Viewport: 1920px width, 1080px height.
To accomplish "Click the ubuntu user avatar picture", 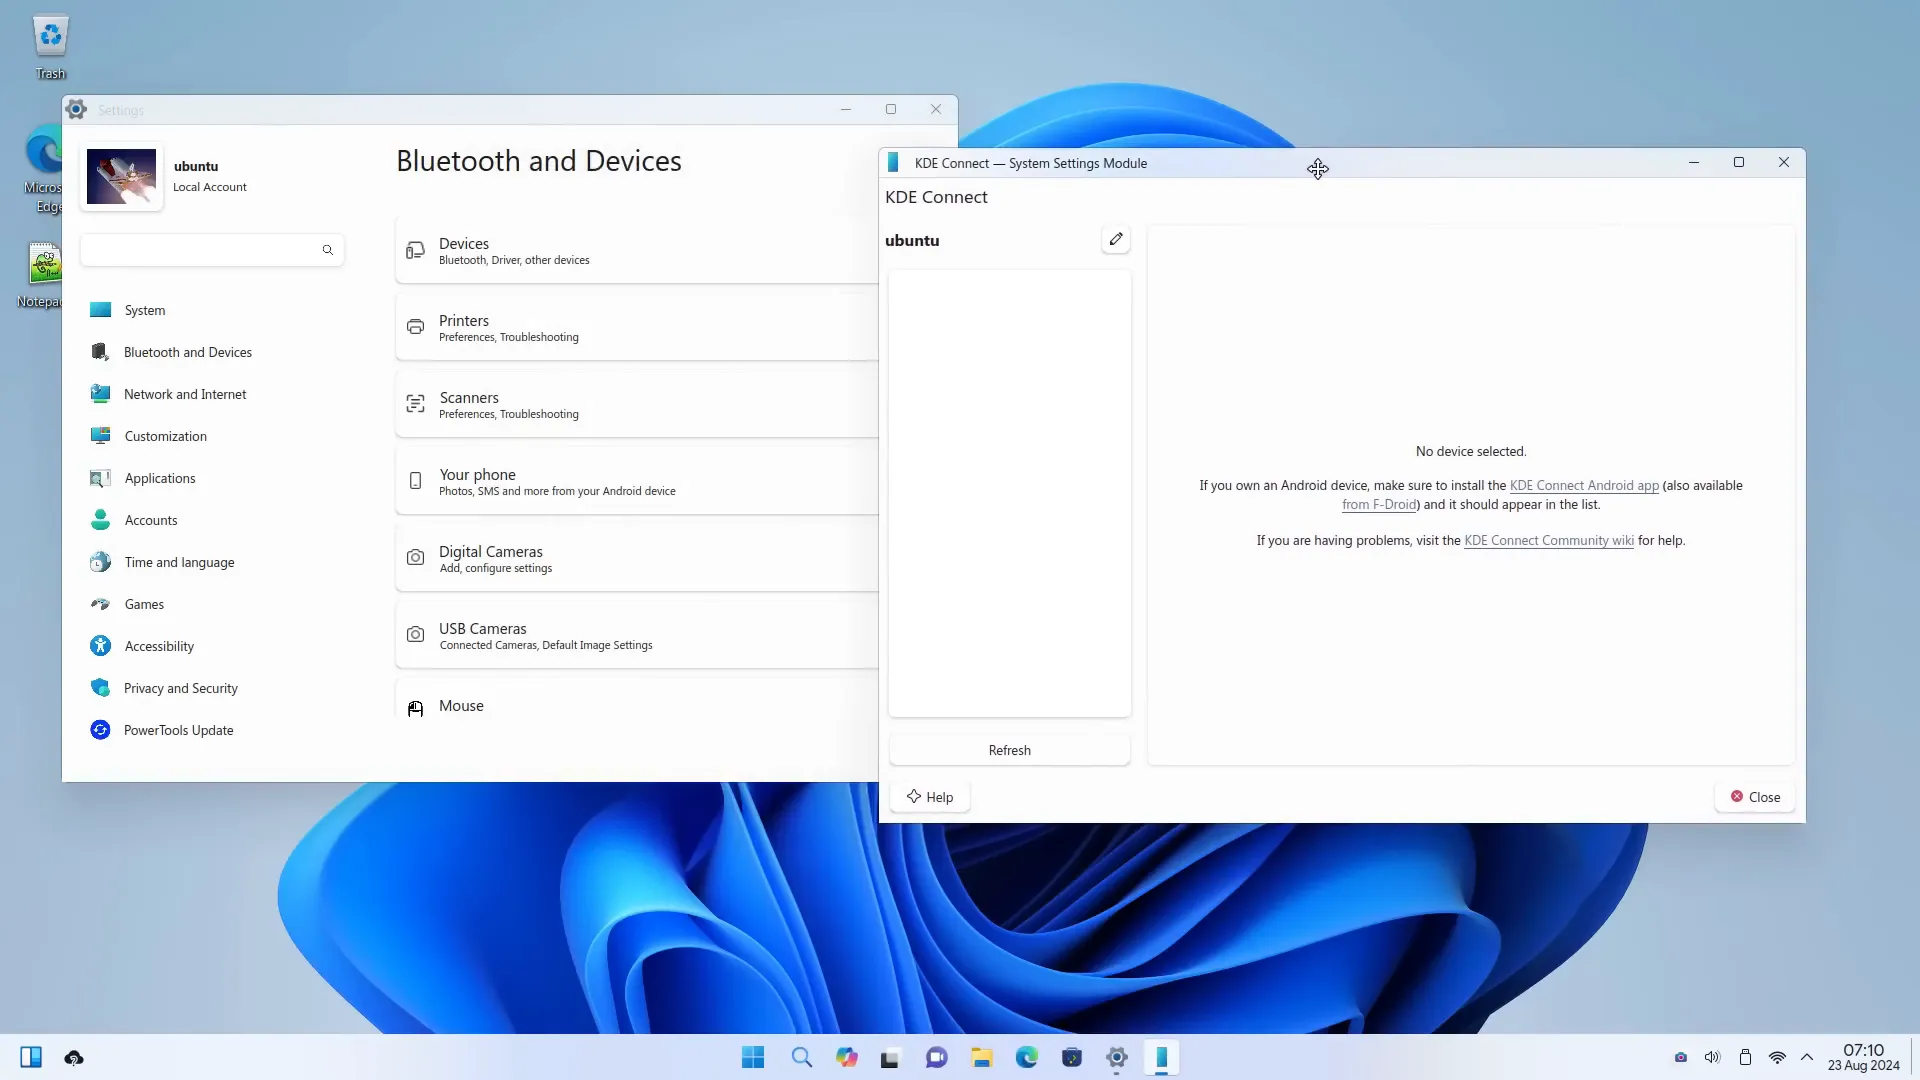I will pyautogui.click(x=121, y=176).
